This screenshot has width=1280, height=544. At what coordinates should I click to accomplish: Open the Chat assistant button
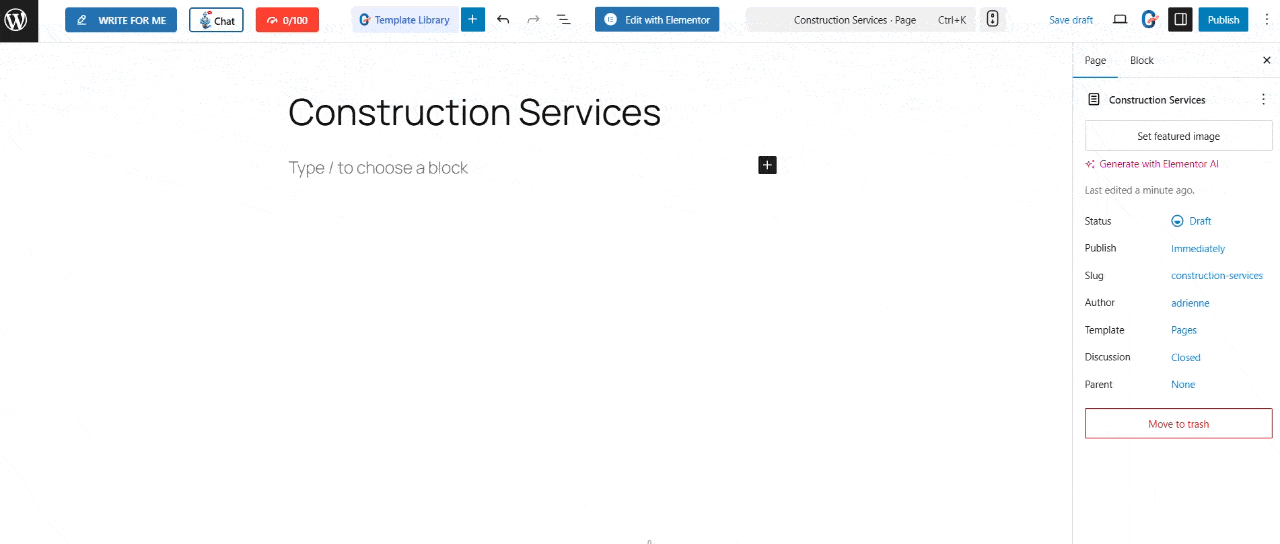click(216, 20)
